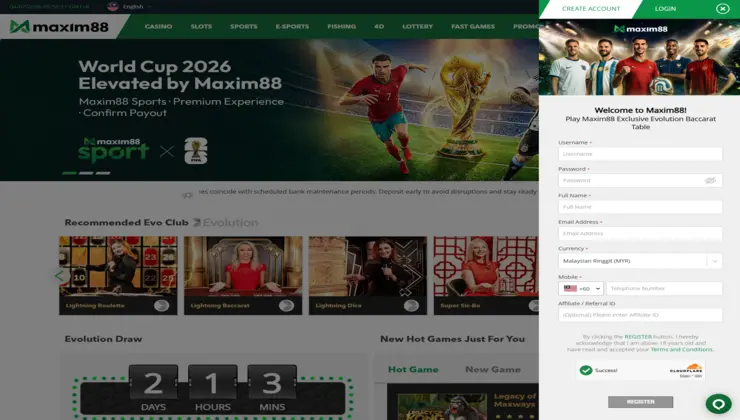Open the Terms and Conditions link
The image size is (740, 420).
pyautogui.click(x=681, y=350)
